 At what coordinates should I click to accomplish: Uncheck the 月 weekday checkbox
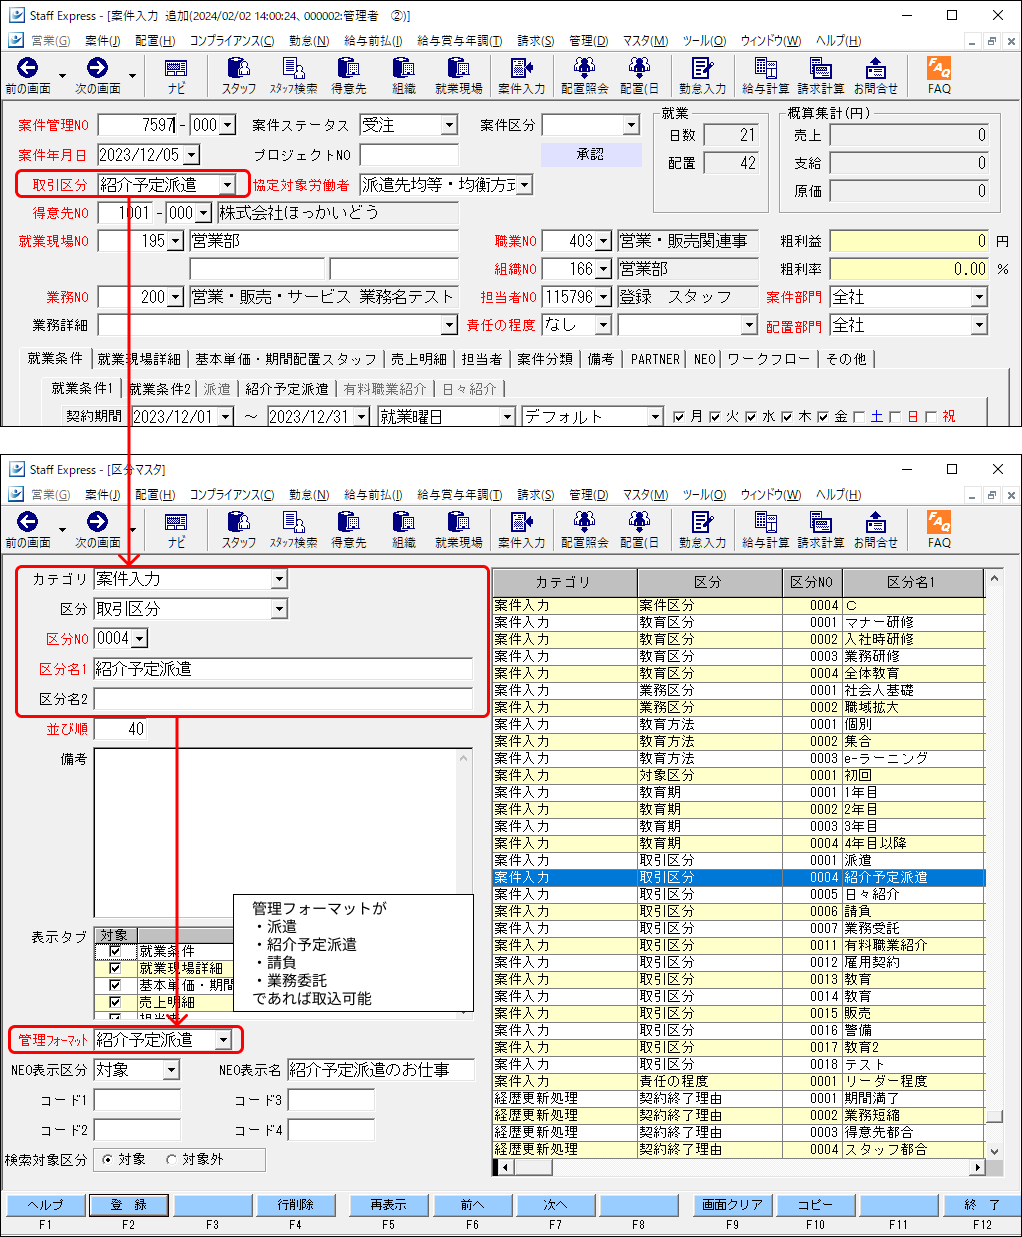tap(680, 417)
